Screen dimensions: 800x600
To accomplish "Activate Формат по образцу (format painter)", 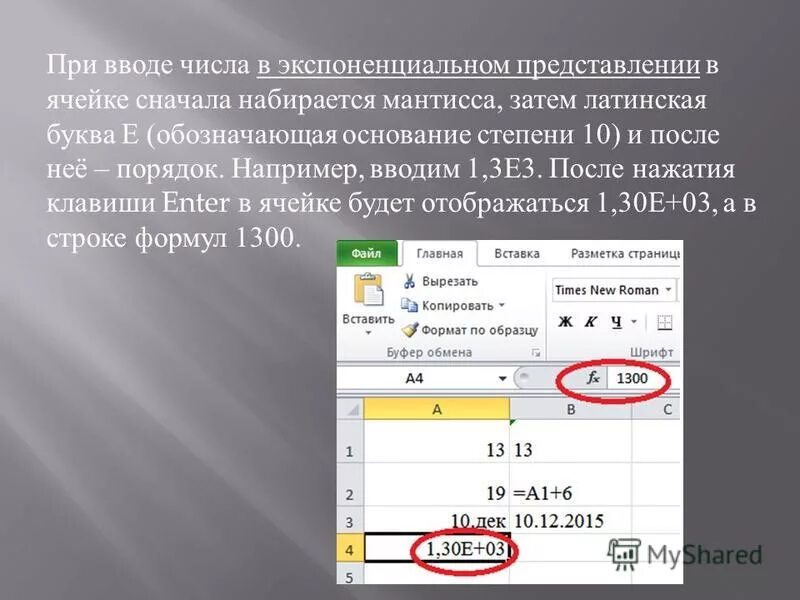I will (x=411, y=329).
